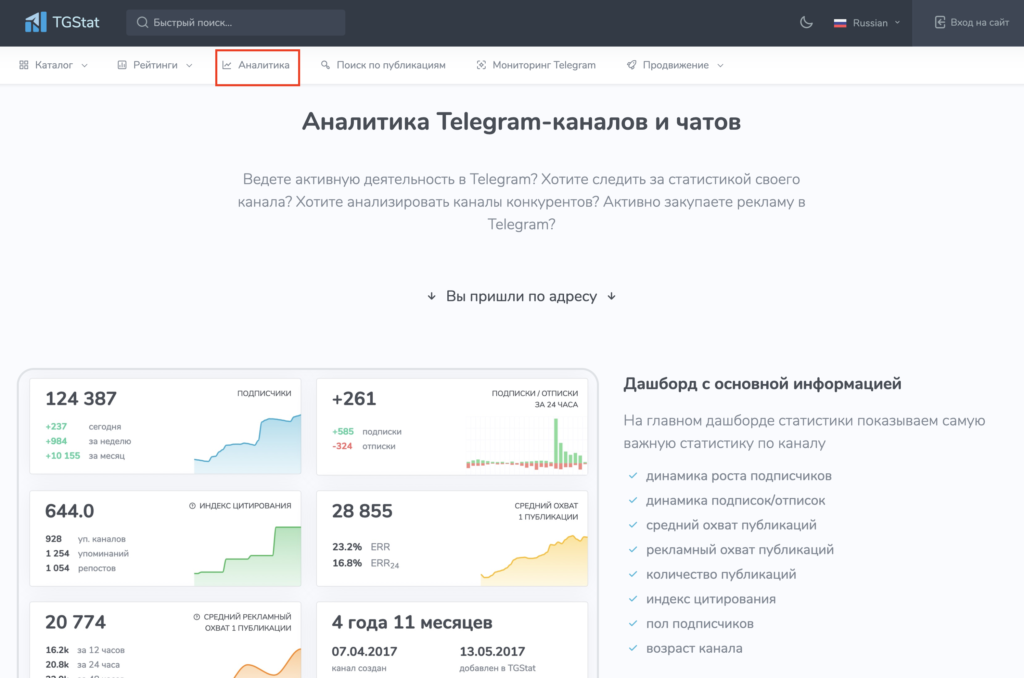Click the Продвижение rocket icon
The height and width of the screenshot is (678, 1024).
point(632,65)
